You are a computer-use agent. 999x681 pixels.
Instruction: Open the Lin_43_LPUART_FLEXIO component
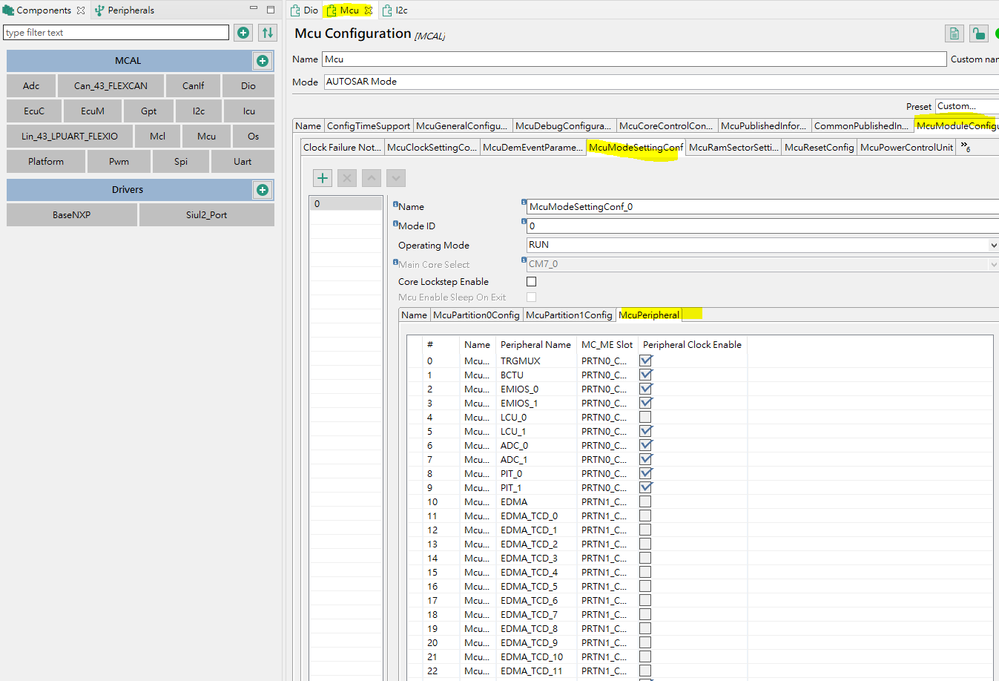coord(69,136)
